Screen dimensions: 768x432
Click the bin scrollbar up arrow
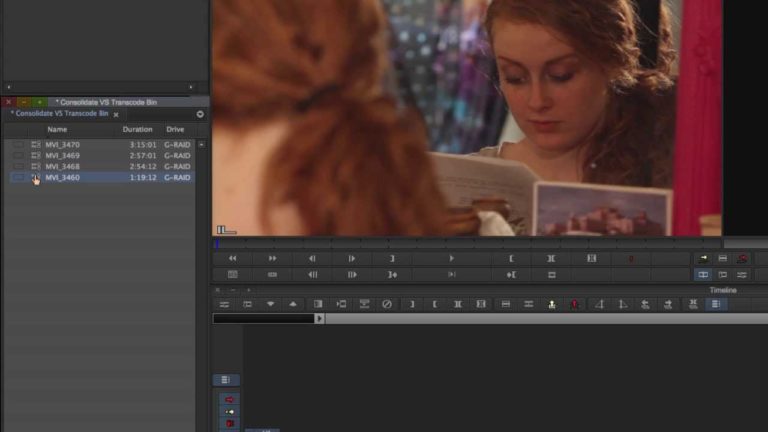[x=201, y=145]
